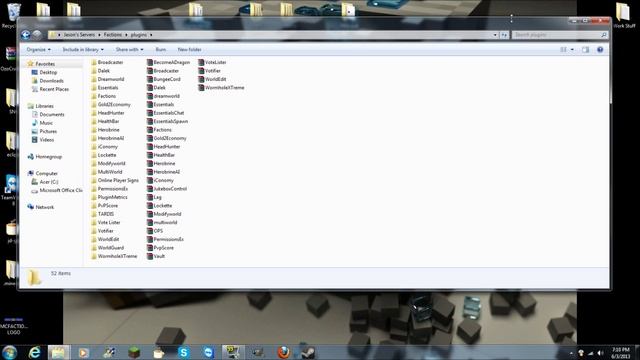The width and height of the screenshot is (640, 360).
Task: Open Recent Places in navigation pane
Action: pyautogui.click(x=54, y=89)
